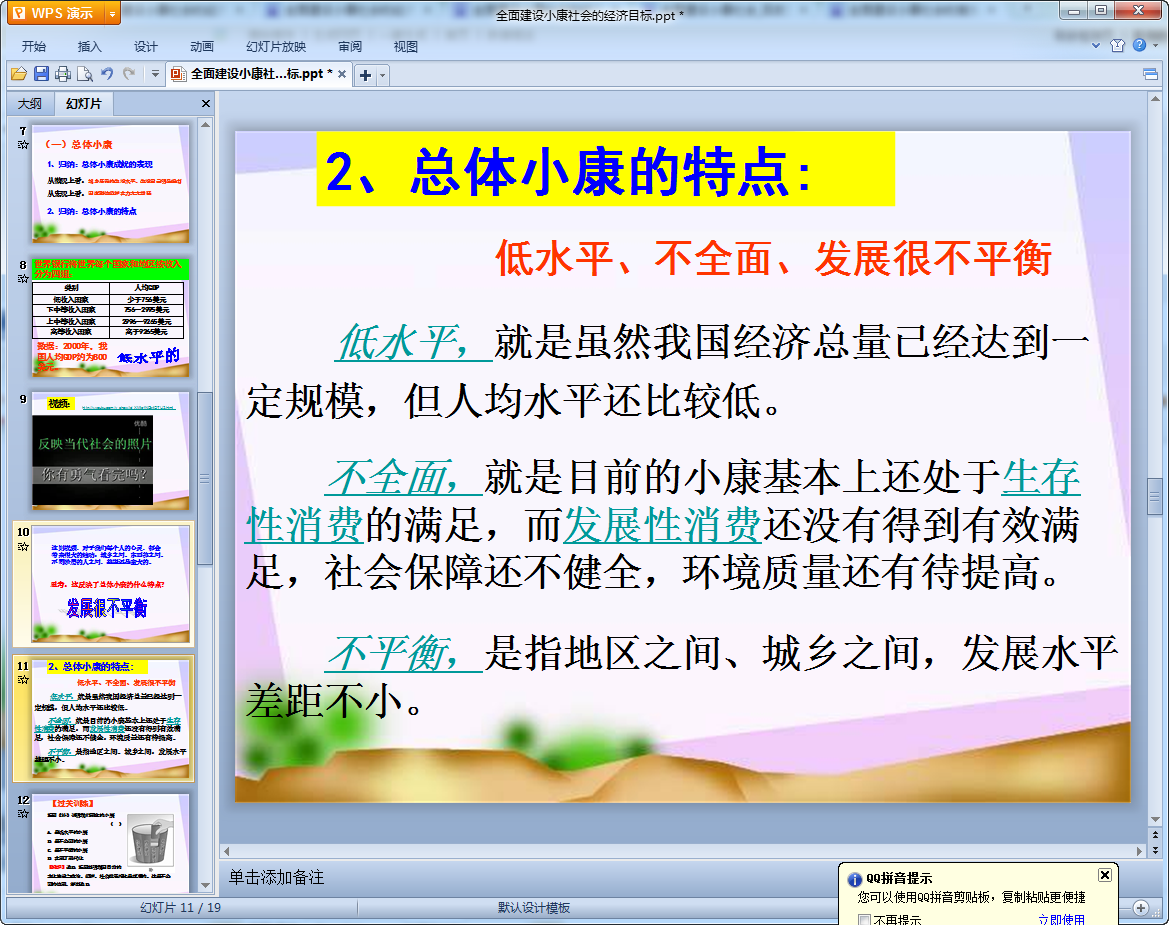This screenshot has width=1169, height=925.
Task: Click animation star icon beside slide 7
Action: pos(23,145)
